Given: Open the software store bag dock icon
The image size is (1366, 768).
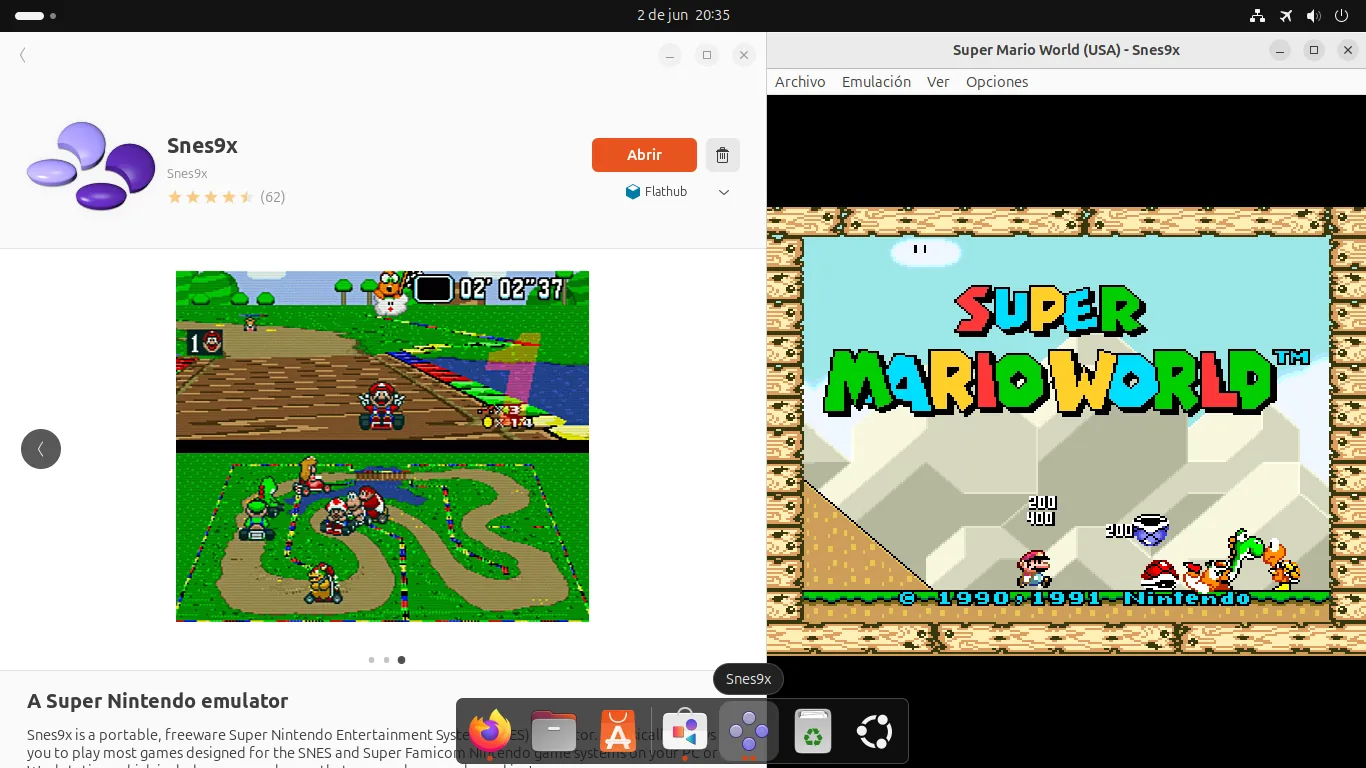Looking at the screenshot, I should click(x=684, y=732).
